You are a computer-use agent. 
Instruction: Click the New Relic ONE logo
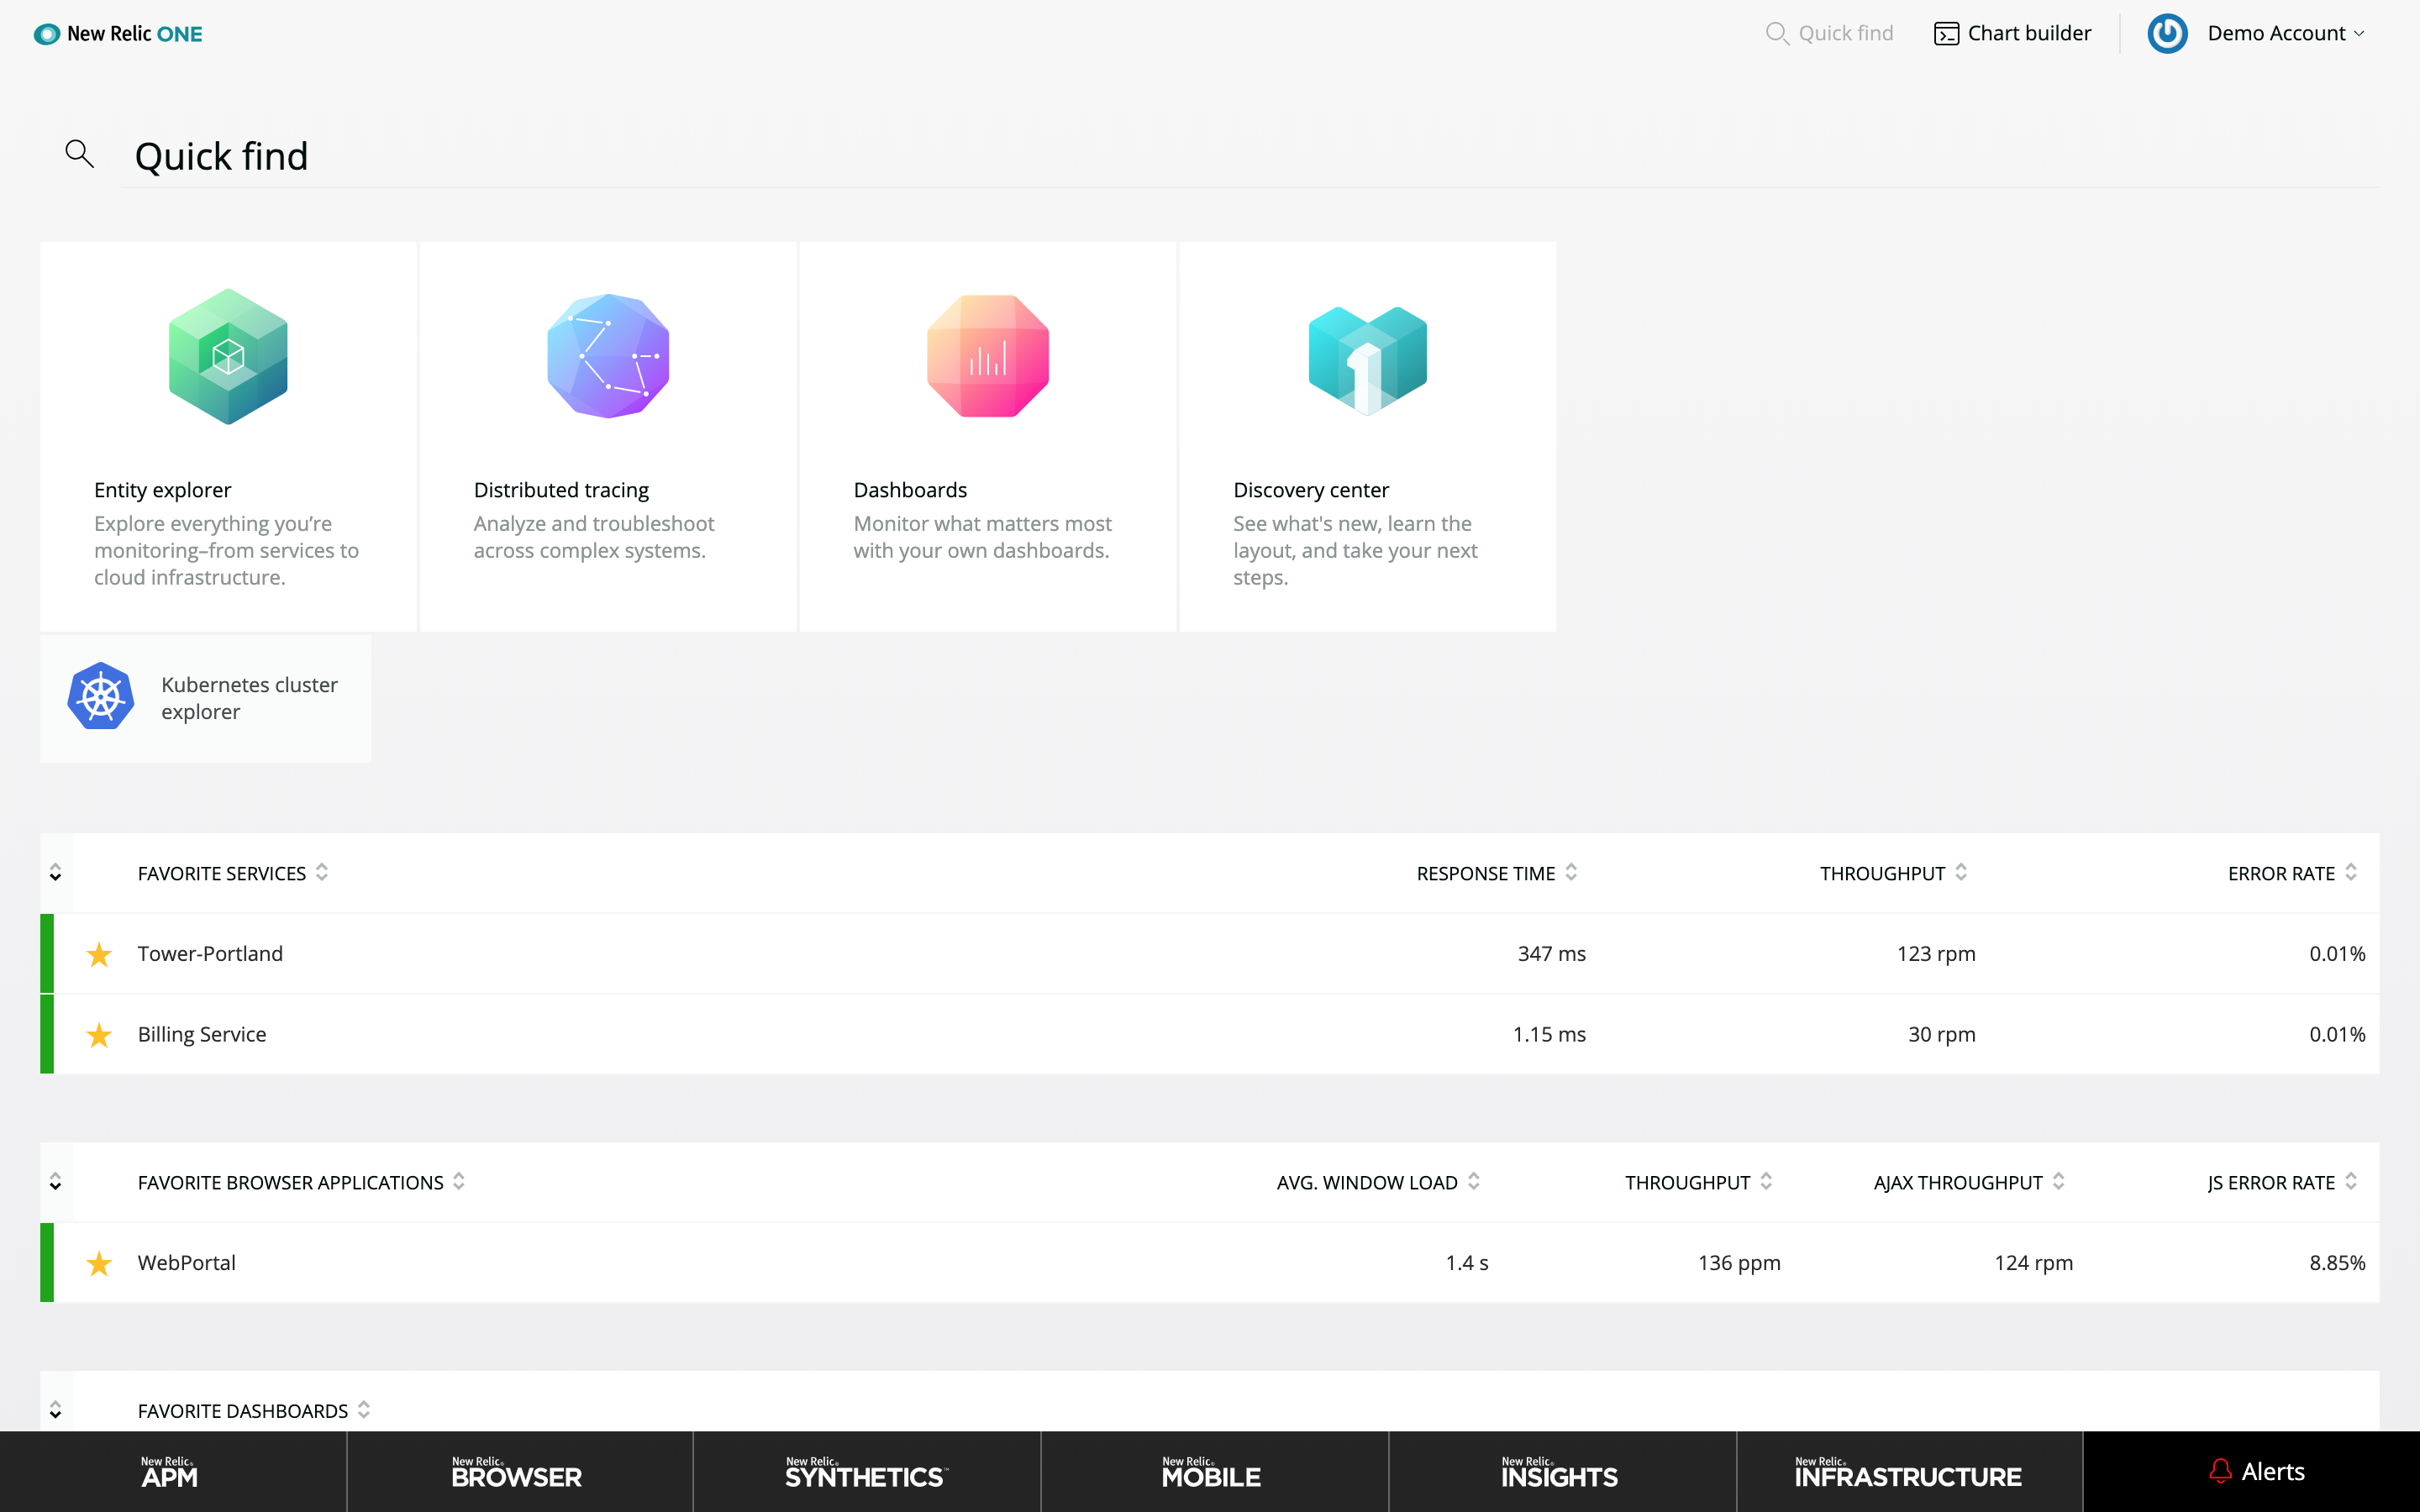point(118,34)
